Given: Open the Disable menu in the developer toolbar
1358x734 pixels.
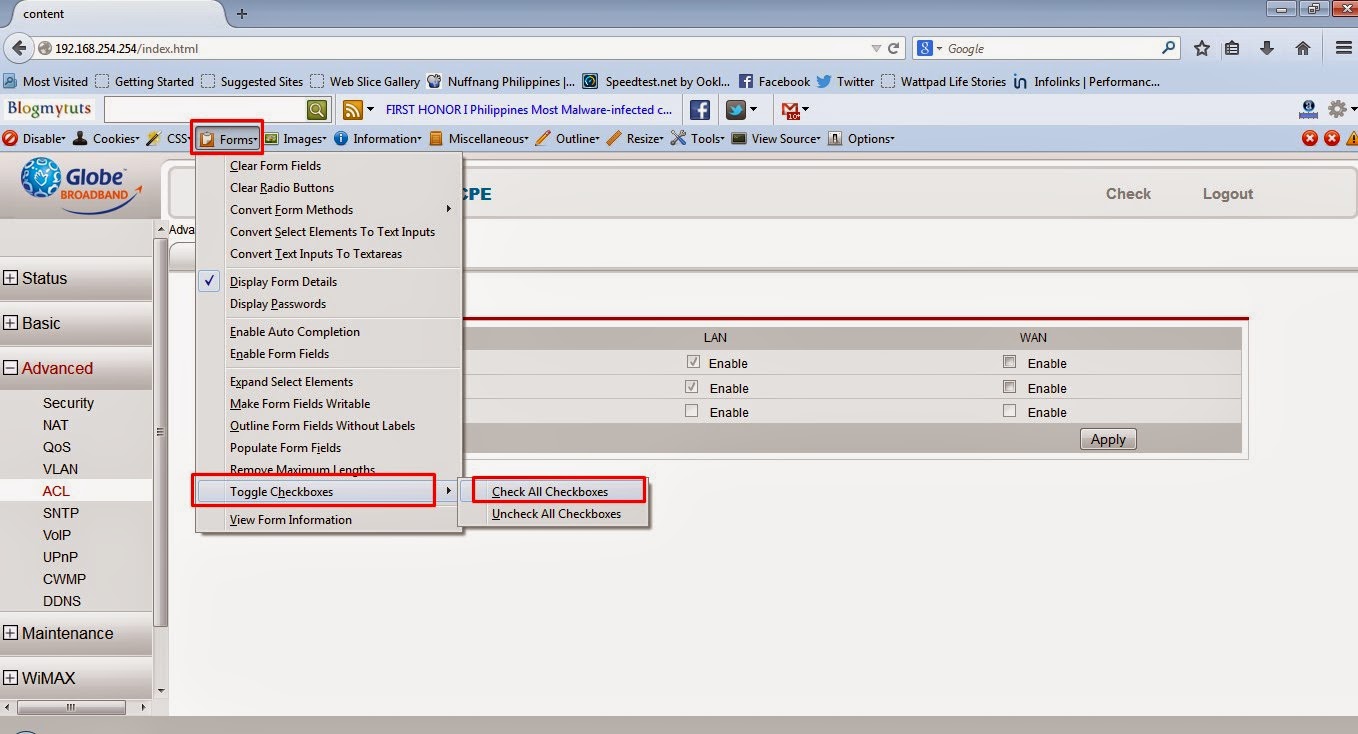Looking at the screenshot, I should [34, 139].
